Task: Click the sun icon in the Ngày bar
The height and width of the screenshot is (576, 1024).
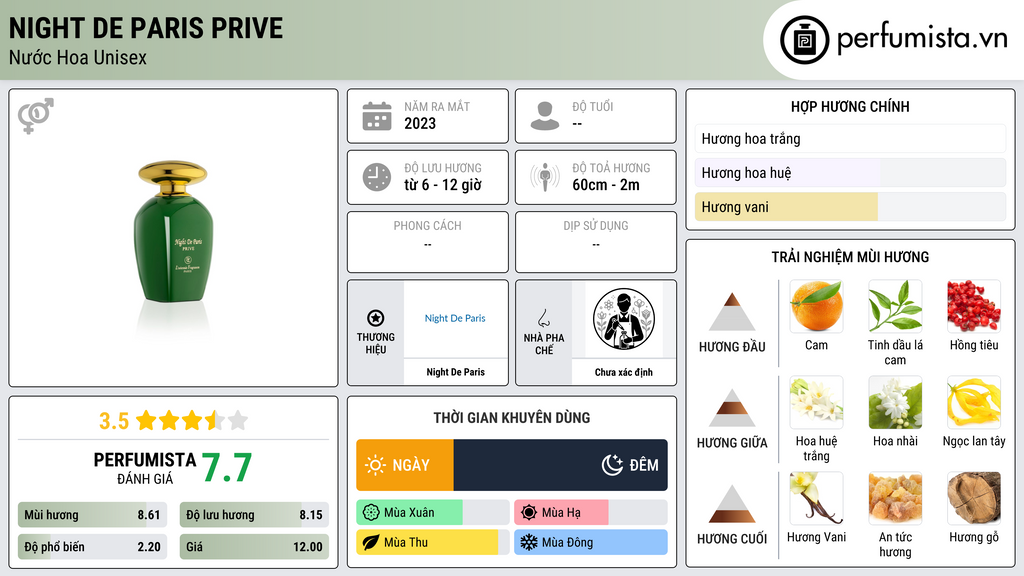Action: pyautogui.click(x=376, y=465)
